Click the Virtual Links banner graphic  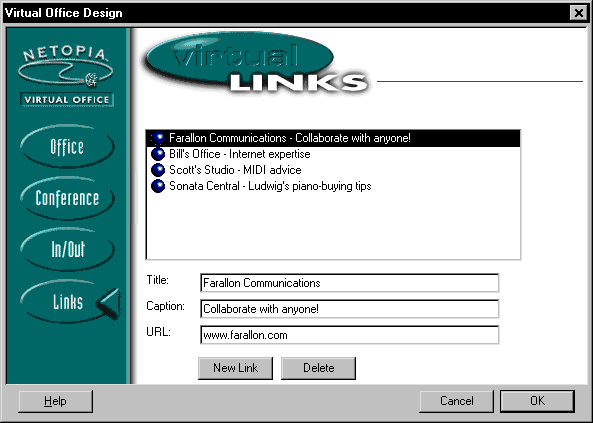pyautogui.click(x=257, y=63)
